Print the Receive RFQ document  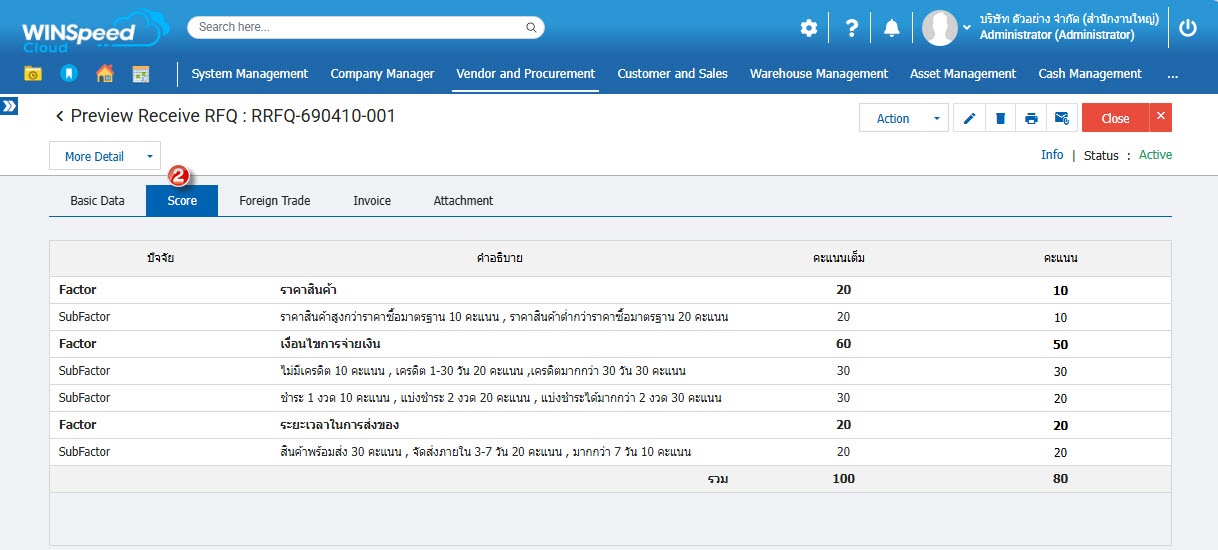(1031, 119)
